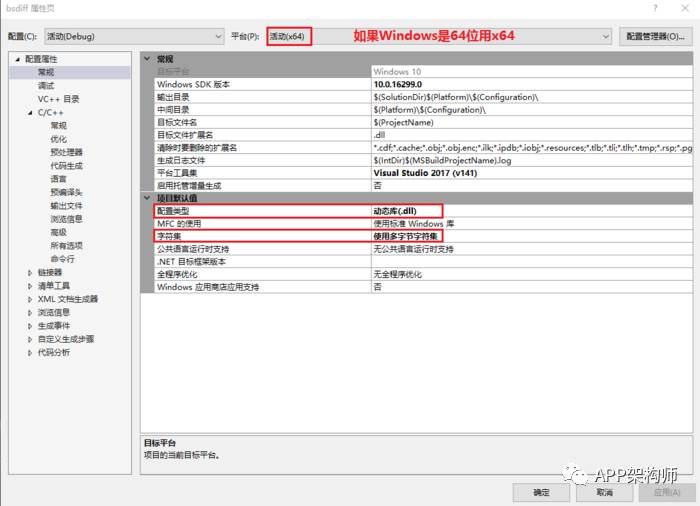700x506 pixels.
Task: Select 输出文件 tree item
Action: tap(66, 205)
